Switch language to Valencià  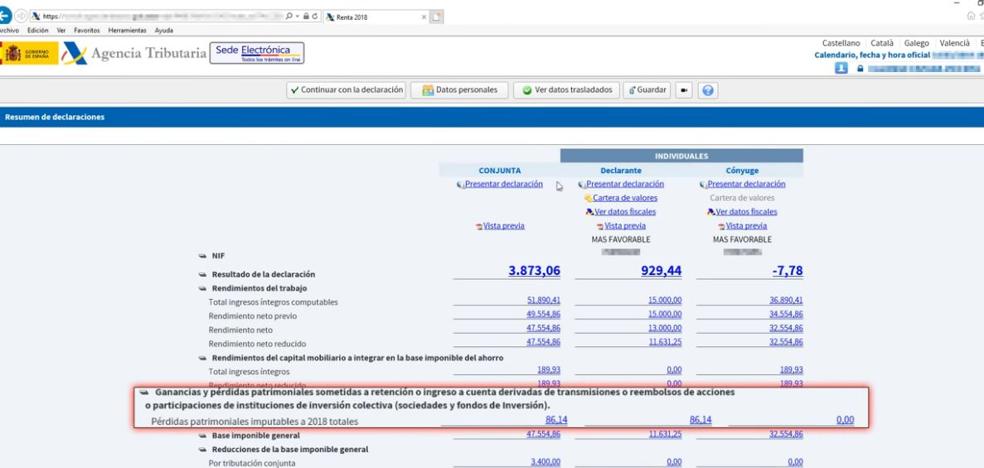(x=955, y=43)
